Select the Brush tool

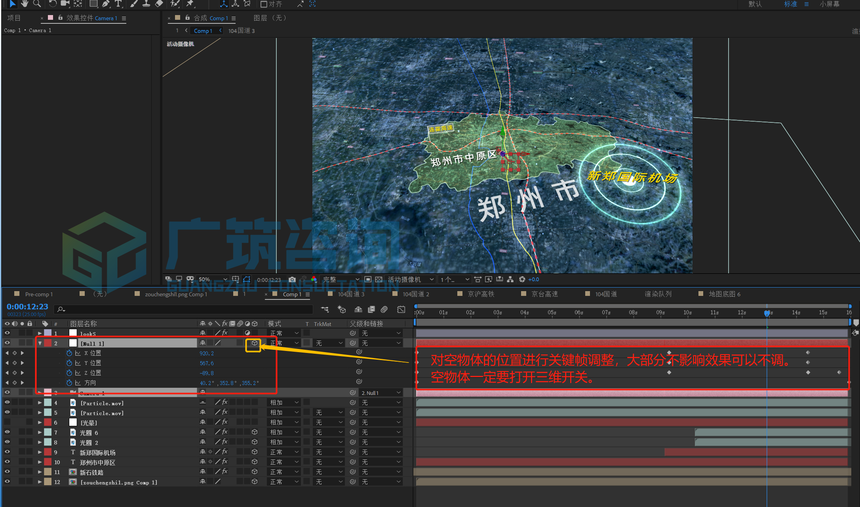coord(134,3)
